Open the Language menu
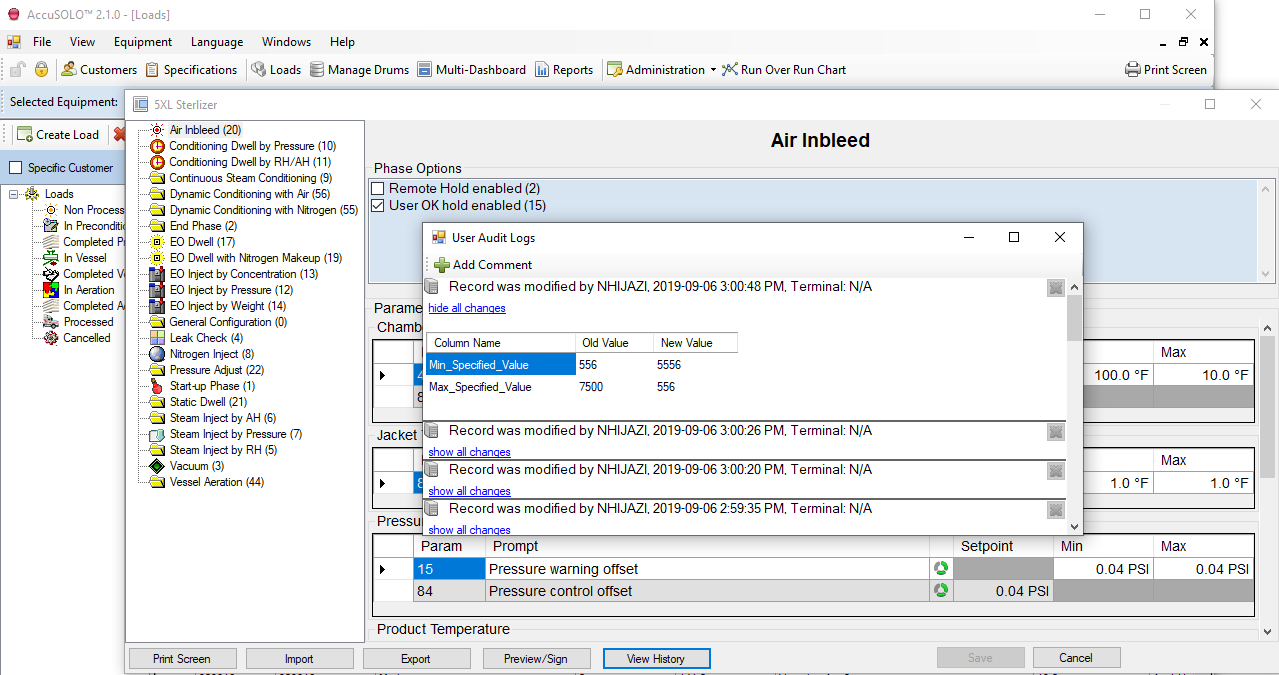Image resolution: width=1279 pixels, height=675 pixels. pos(216,42)
